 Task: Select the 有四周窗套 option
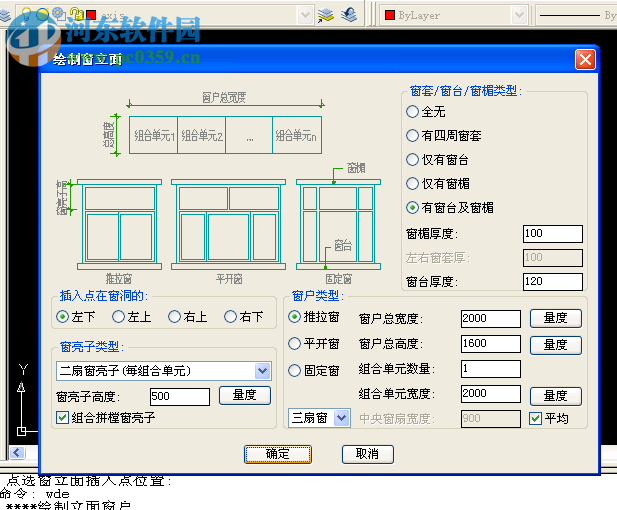click(412, 136)
